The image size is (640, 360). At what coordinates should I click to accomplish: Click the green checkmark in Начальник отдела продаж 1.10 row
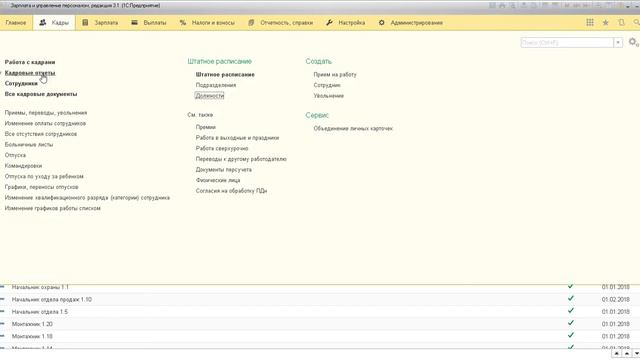click(x=571, y=299)
